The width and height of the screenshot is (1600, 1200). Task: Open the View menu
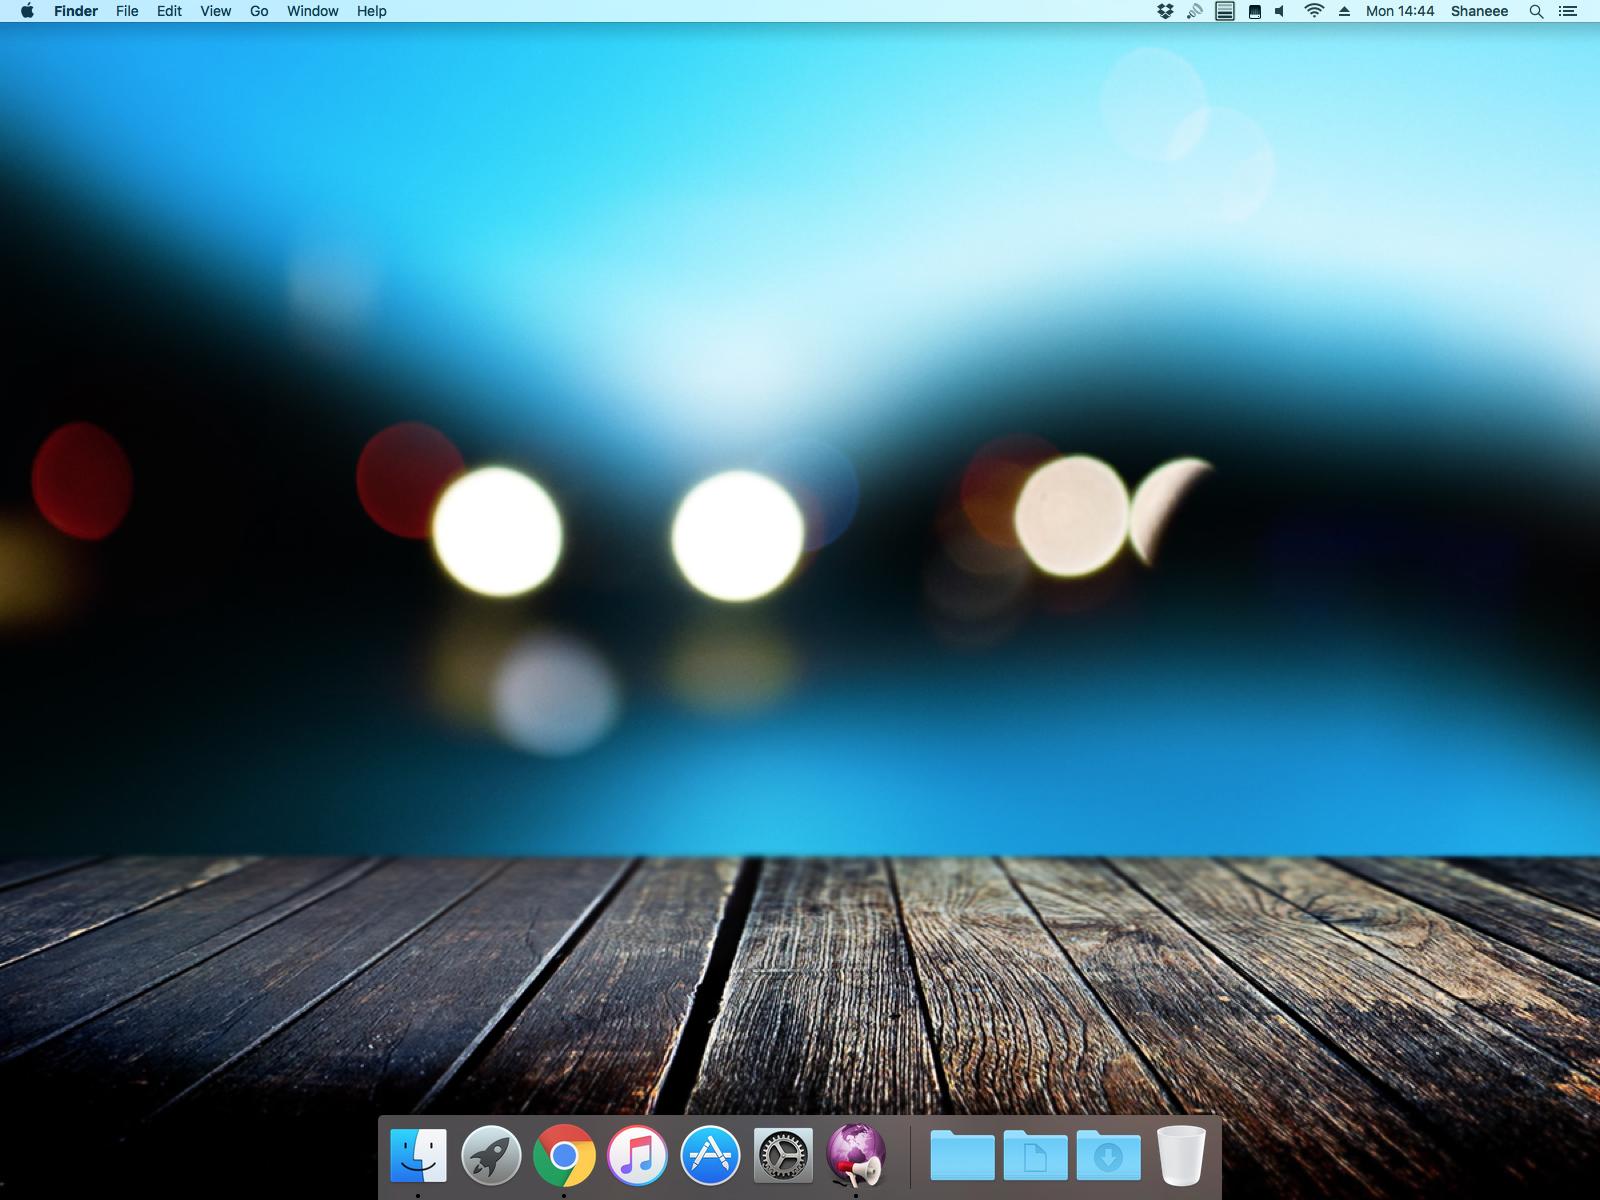pos(215,11)
